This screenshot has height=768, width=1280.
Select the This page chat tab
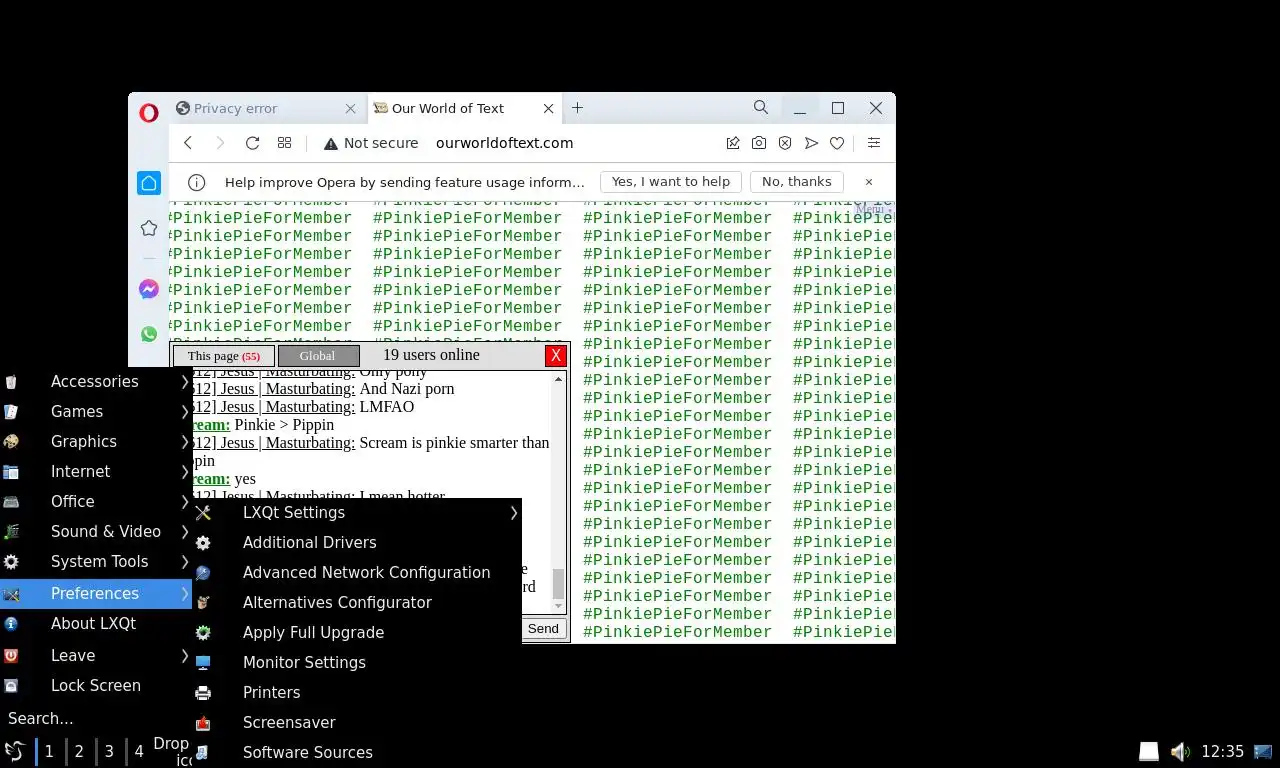point(224,356)
